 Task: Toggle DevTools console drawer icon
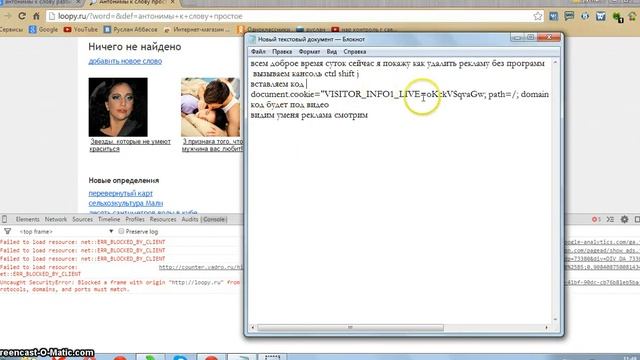pos(610,220)
